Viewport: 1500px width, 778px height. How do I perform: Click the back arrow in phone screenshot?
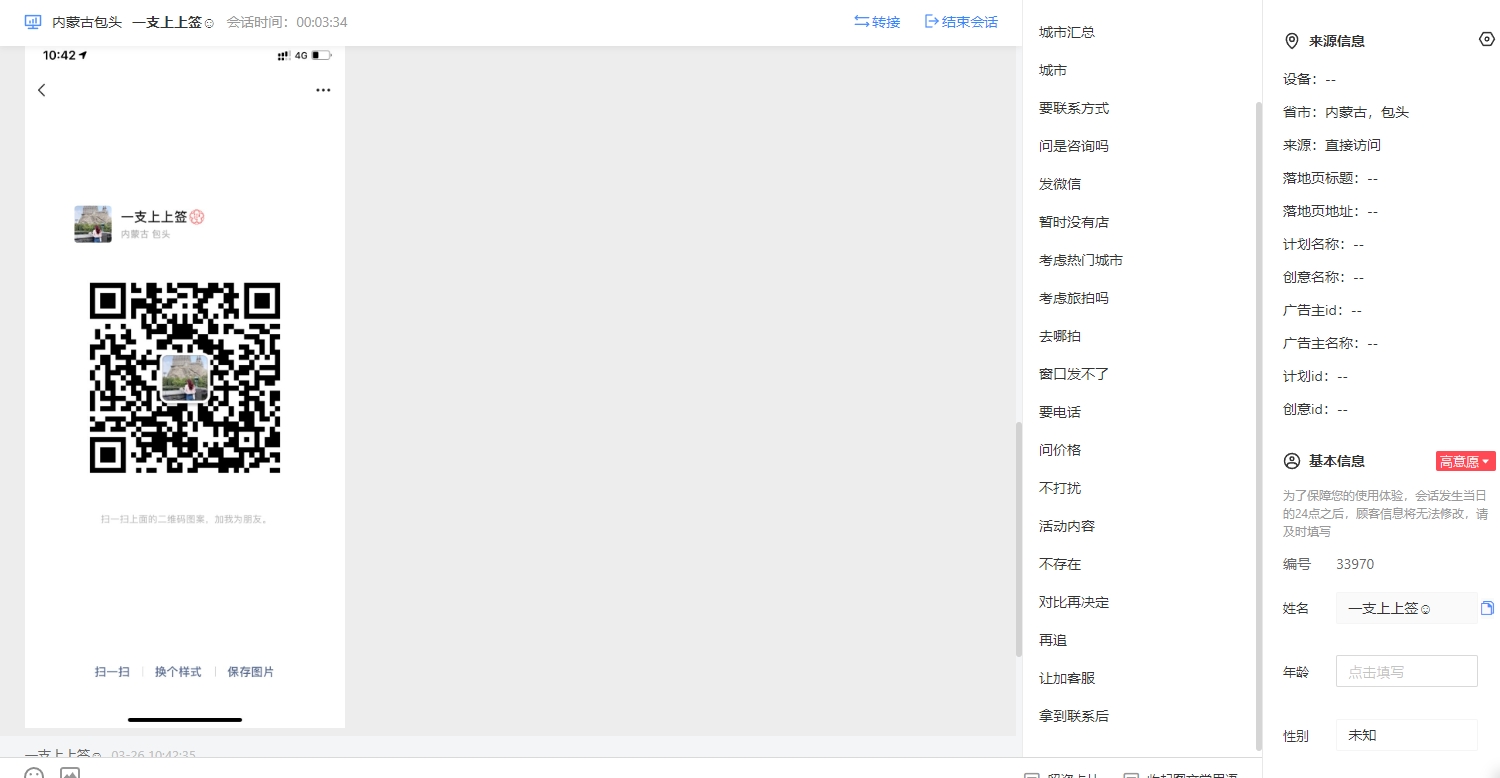pos(42,90)
